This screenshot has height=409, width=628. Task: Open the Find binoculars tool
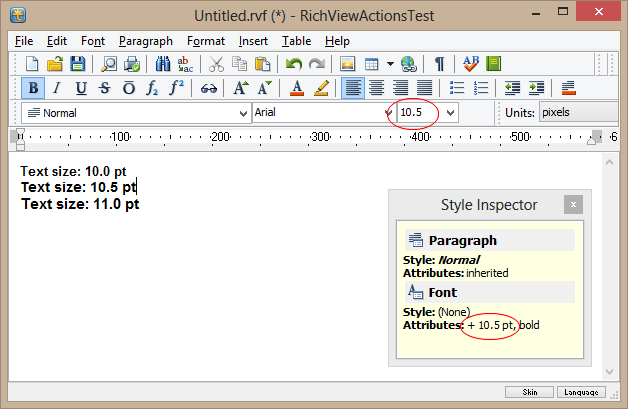pos(163,64)
